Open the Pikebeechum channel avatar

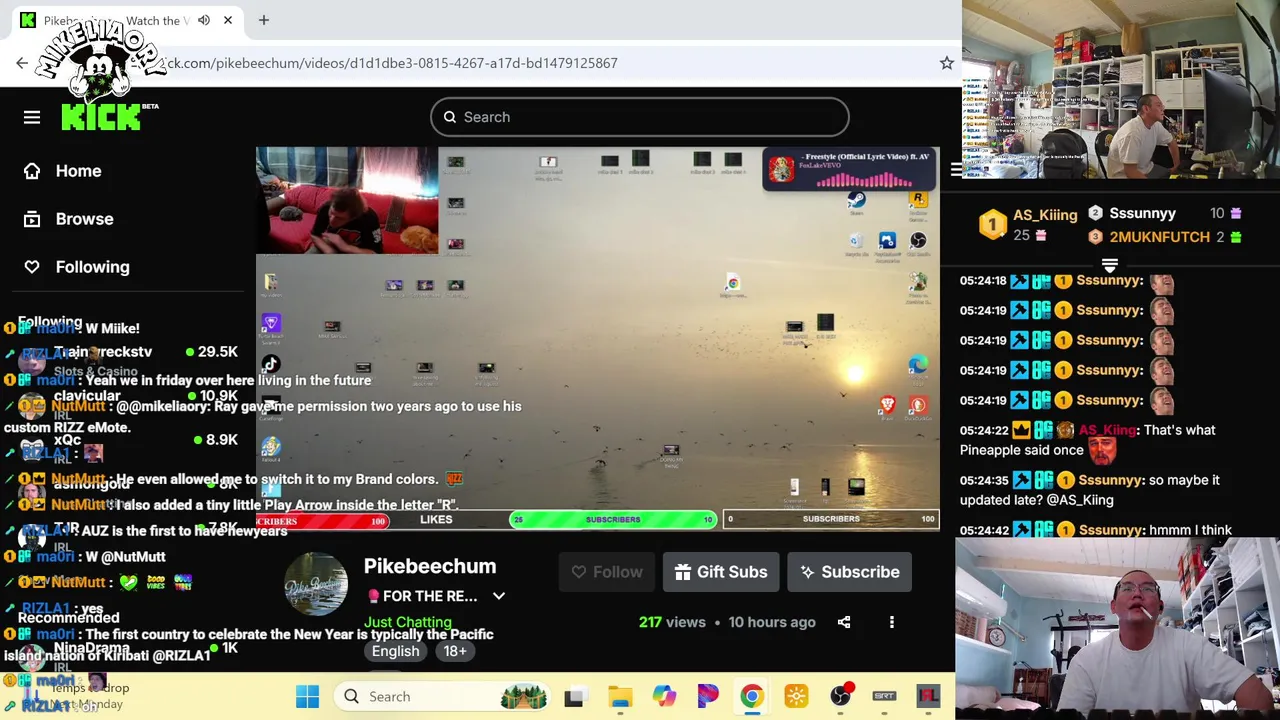[316, 584]
